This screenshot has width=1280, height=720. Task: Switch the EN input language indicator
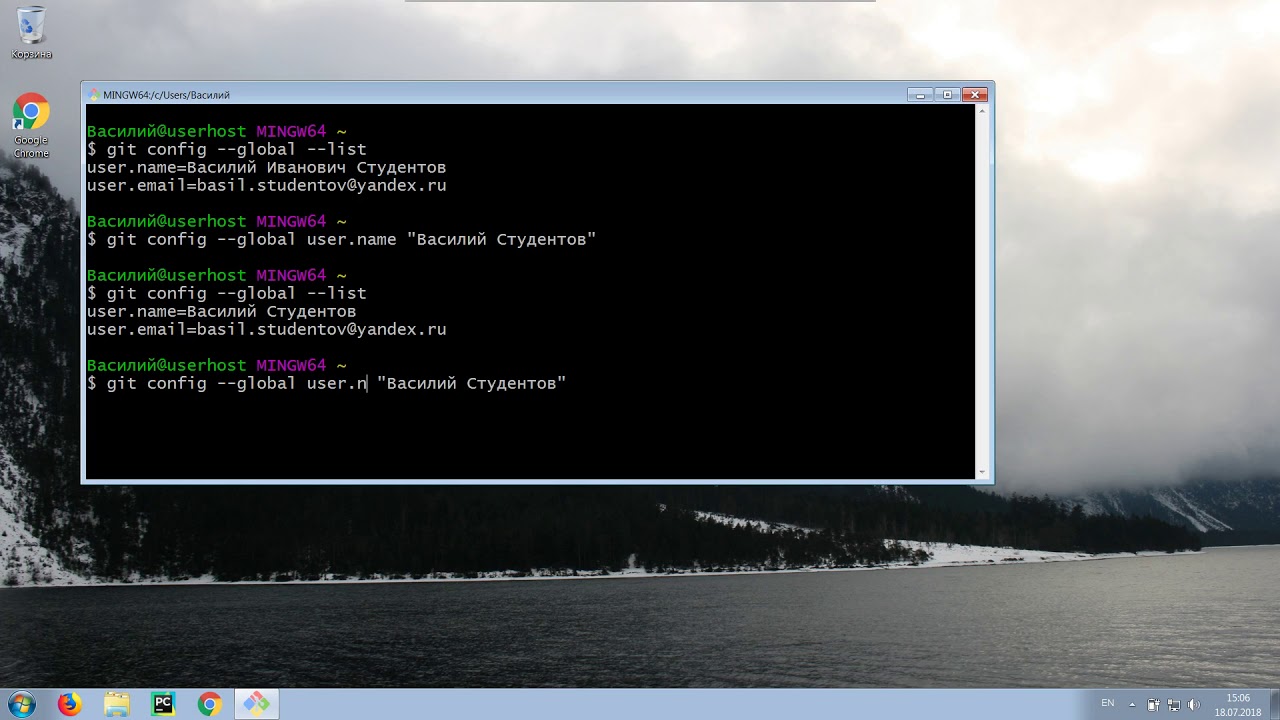pyautogui.click(x=1107, y=703)
